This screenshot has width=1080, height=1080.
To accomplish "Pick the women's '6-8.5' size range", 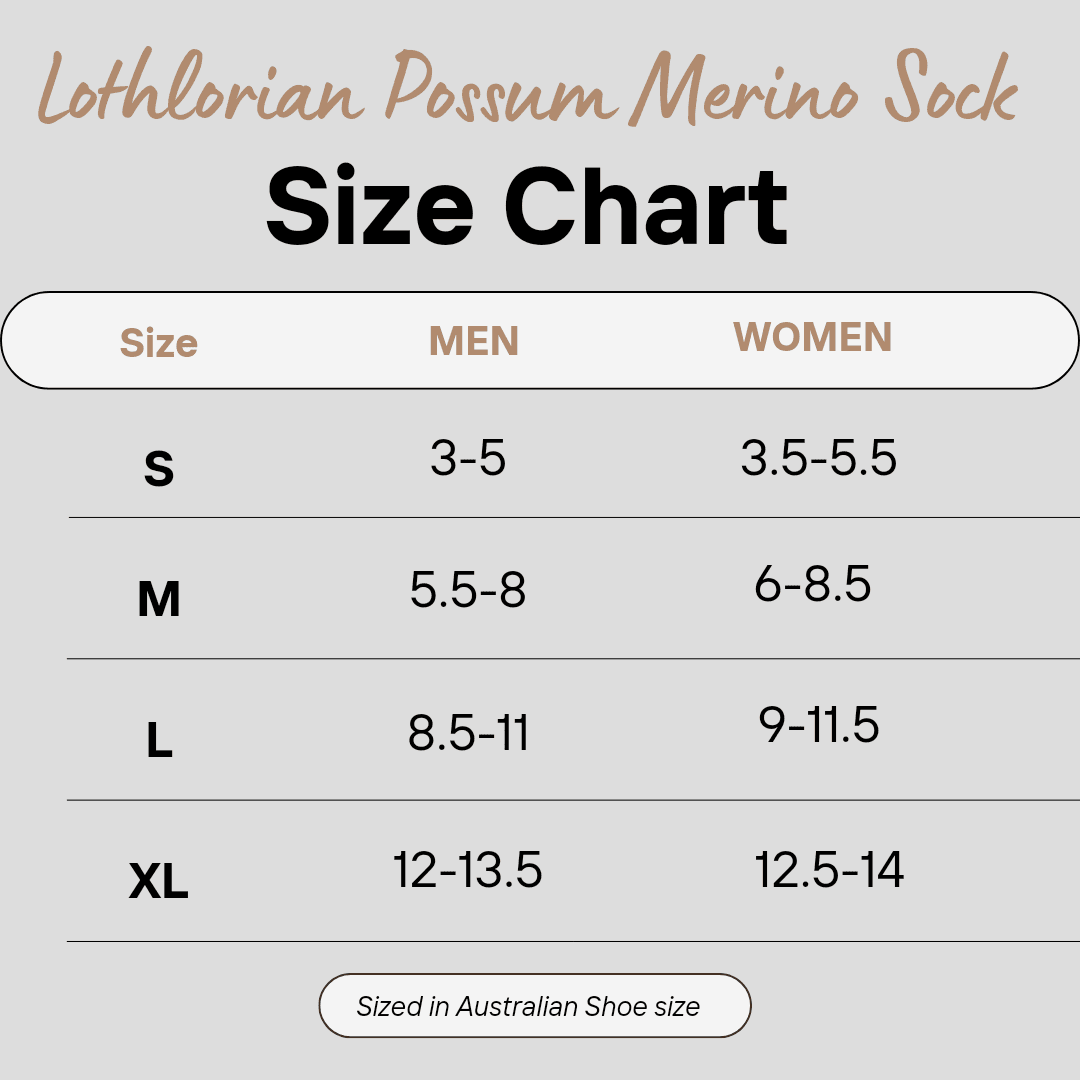I will (812, 584).
